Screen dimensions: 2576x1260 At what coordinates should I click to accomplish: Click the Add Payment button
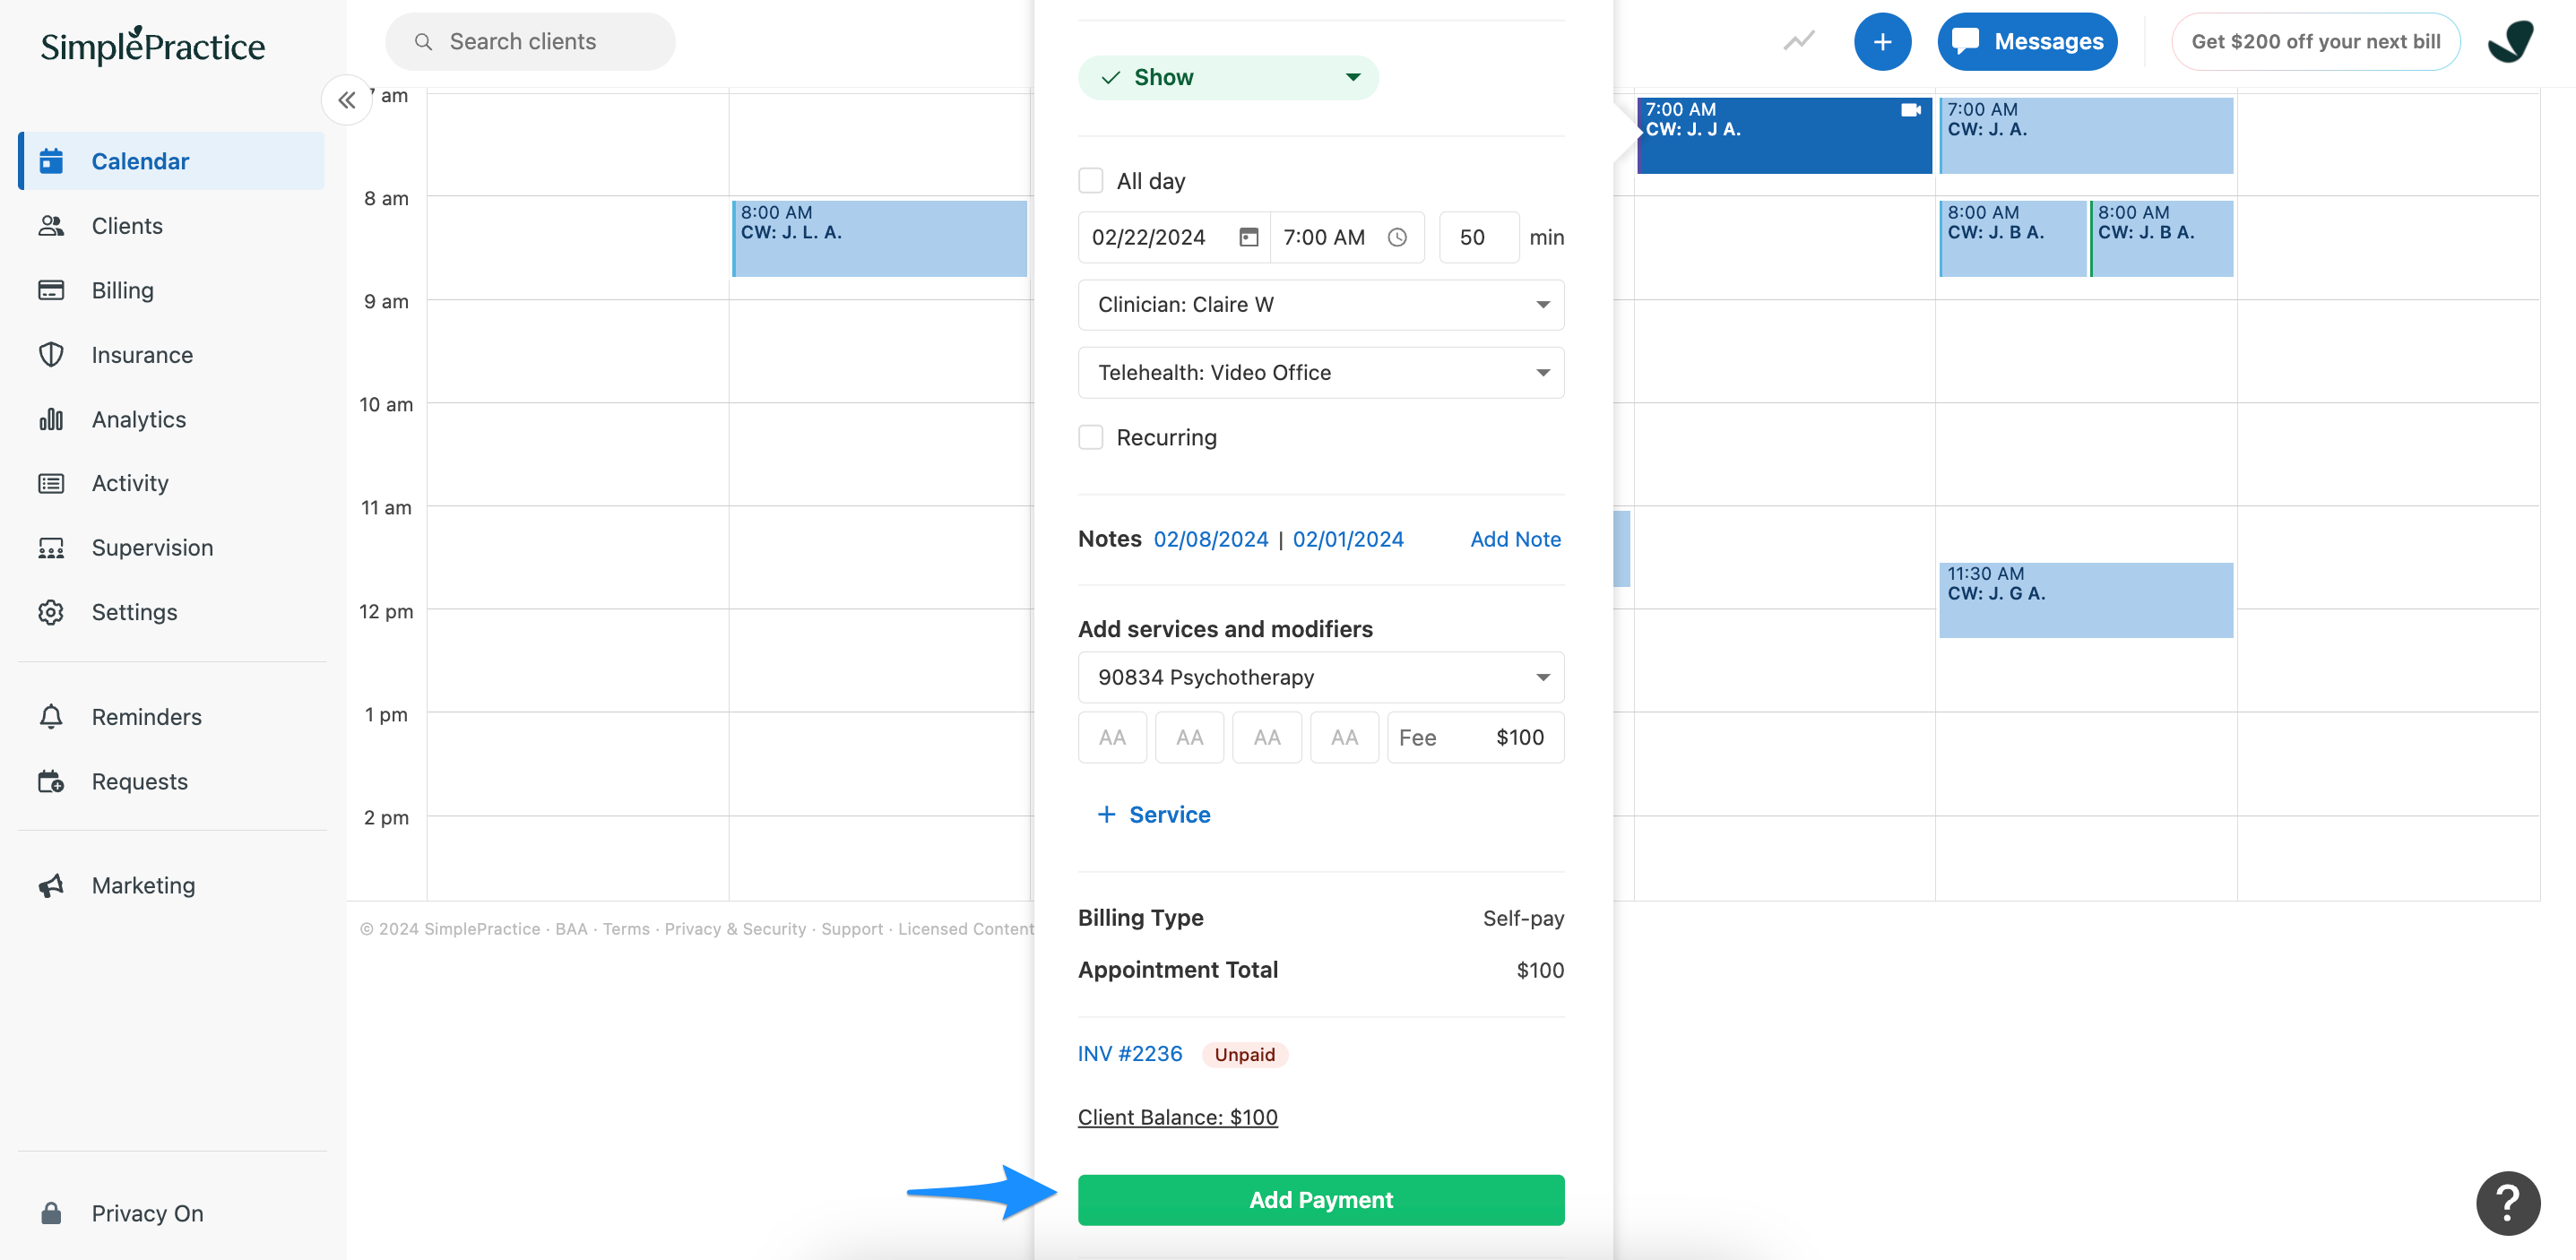point(1320,1199)
